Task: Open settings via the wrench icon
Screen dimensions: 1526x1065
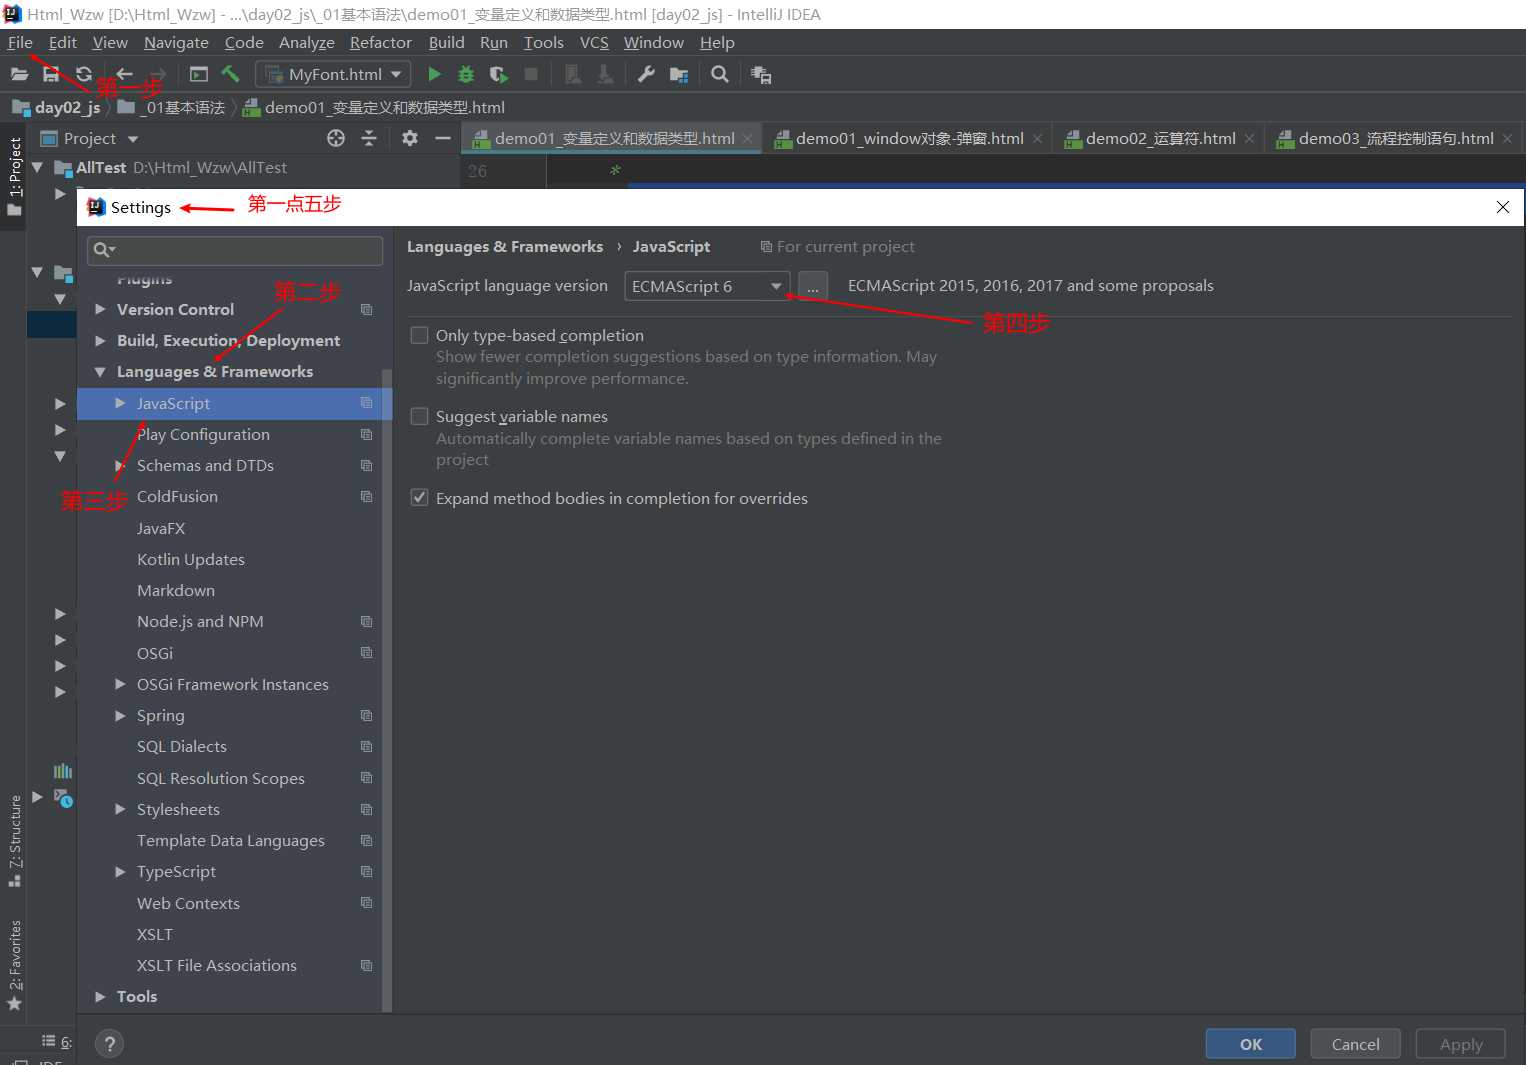Action: click(x=646, y=74)
